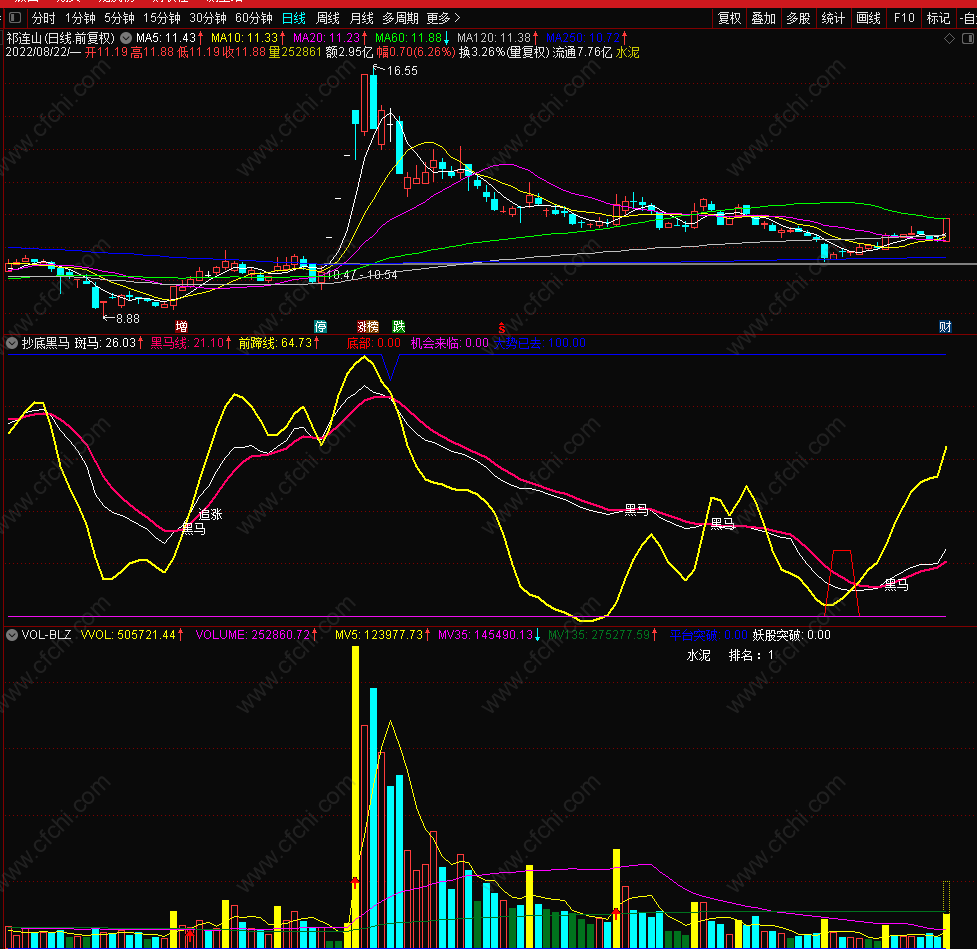Click the red S signal marker
977x949 pixels.
[x=502, y=328]
